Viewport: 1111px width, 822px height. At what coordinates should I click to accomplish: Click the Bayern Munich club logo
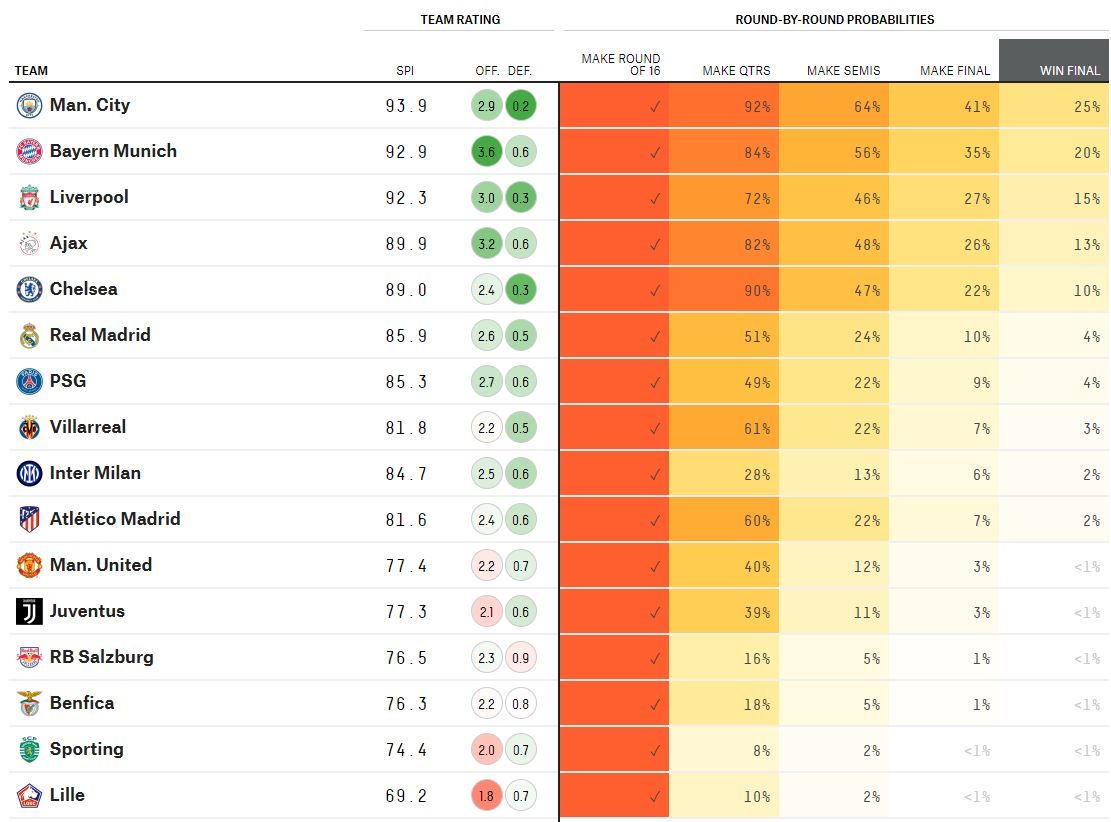(29, 152)
